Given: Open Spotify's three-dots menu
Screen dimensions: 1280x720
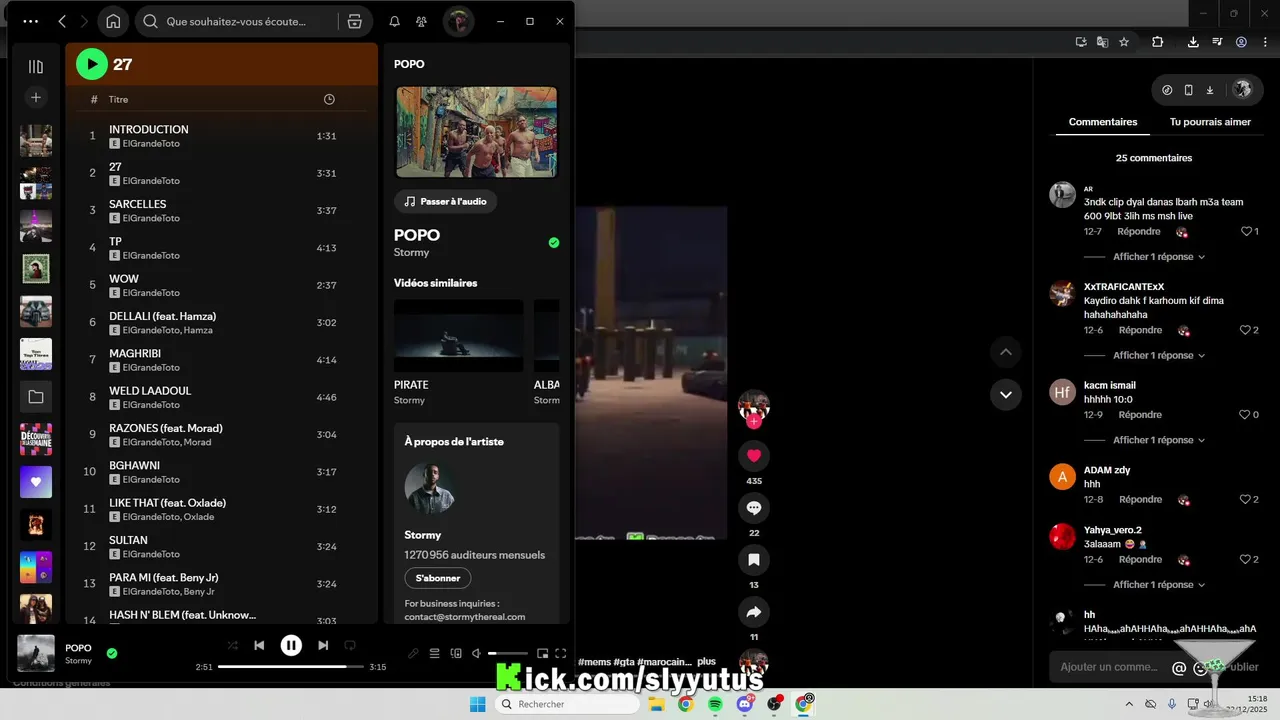Looking at the screenshot, I should point(31,21).
